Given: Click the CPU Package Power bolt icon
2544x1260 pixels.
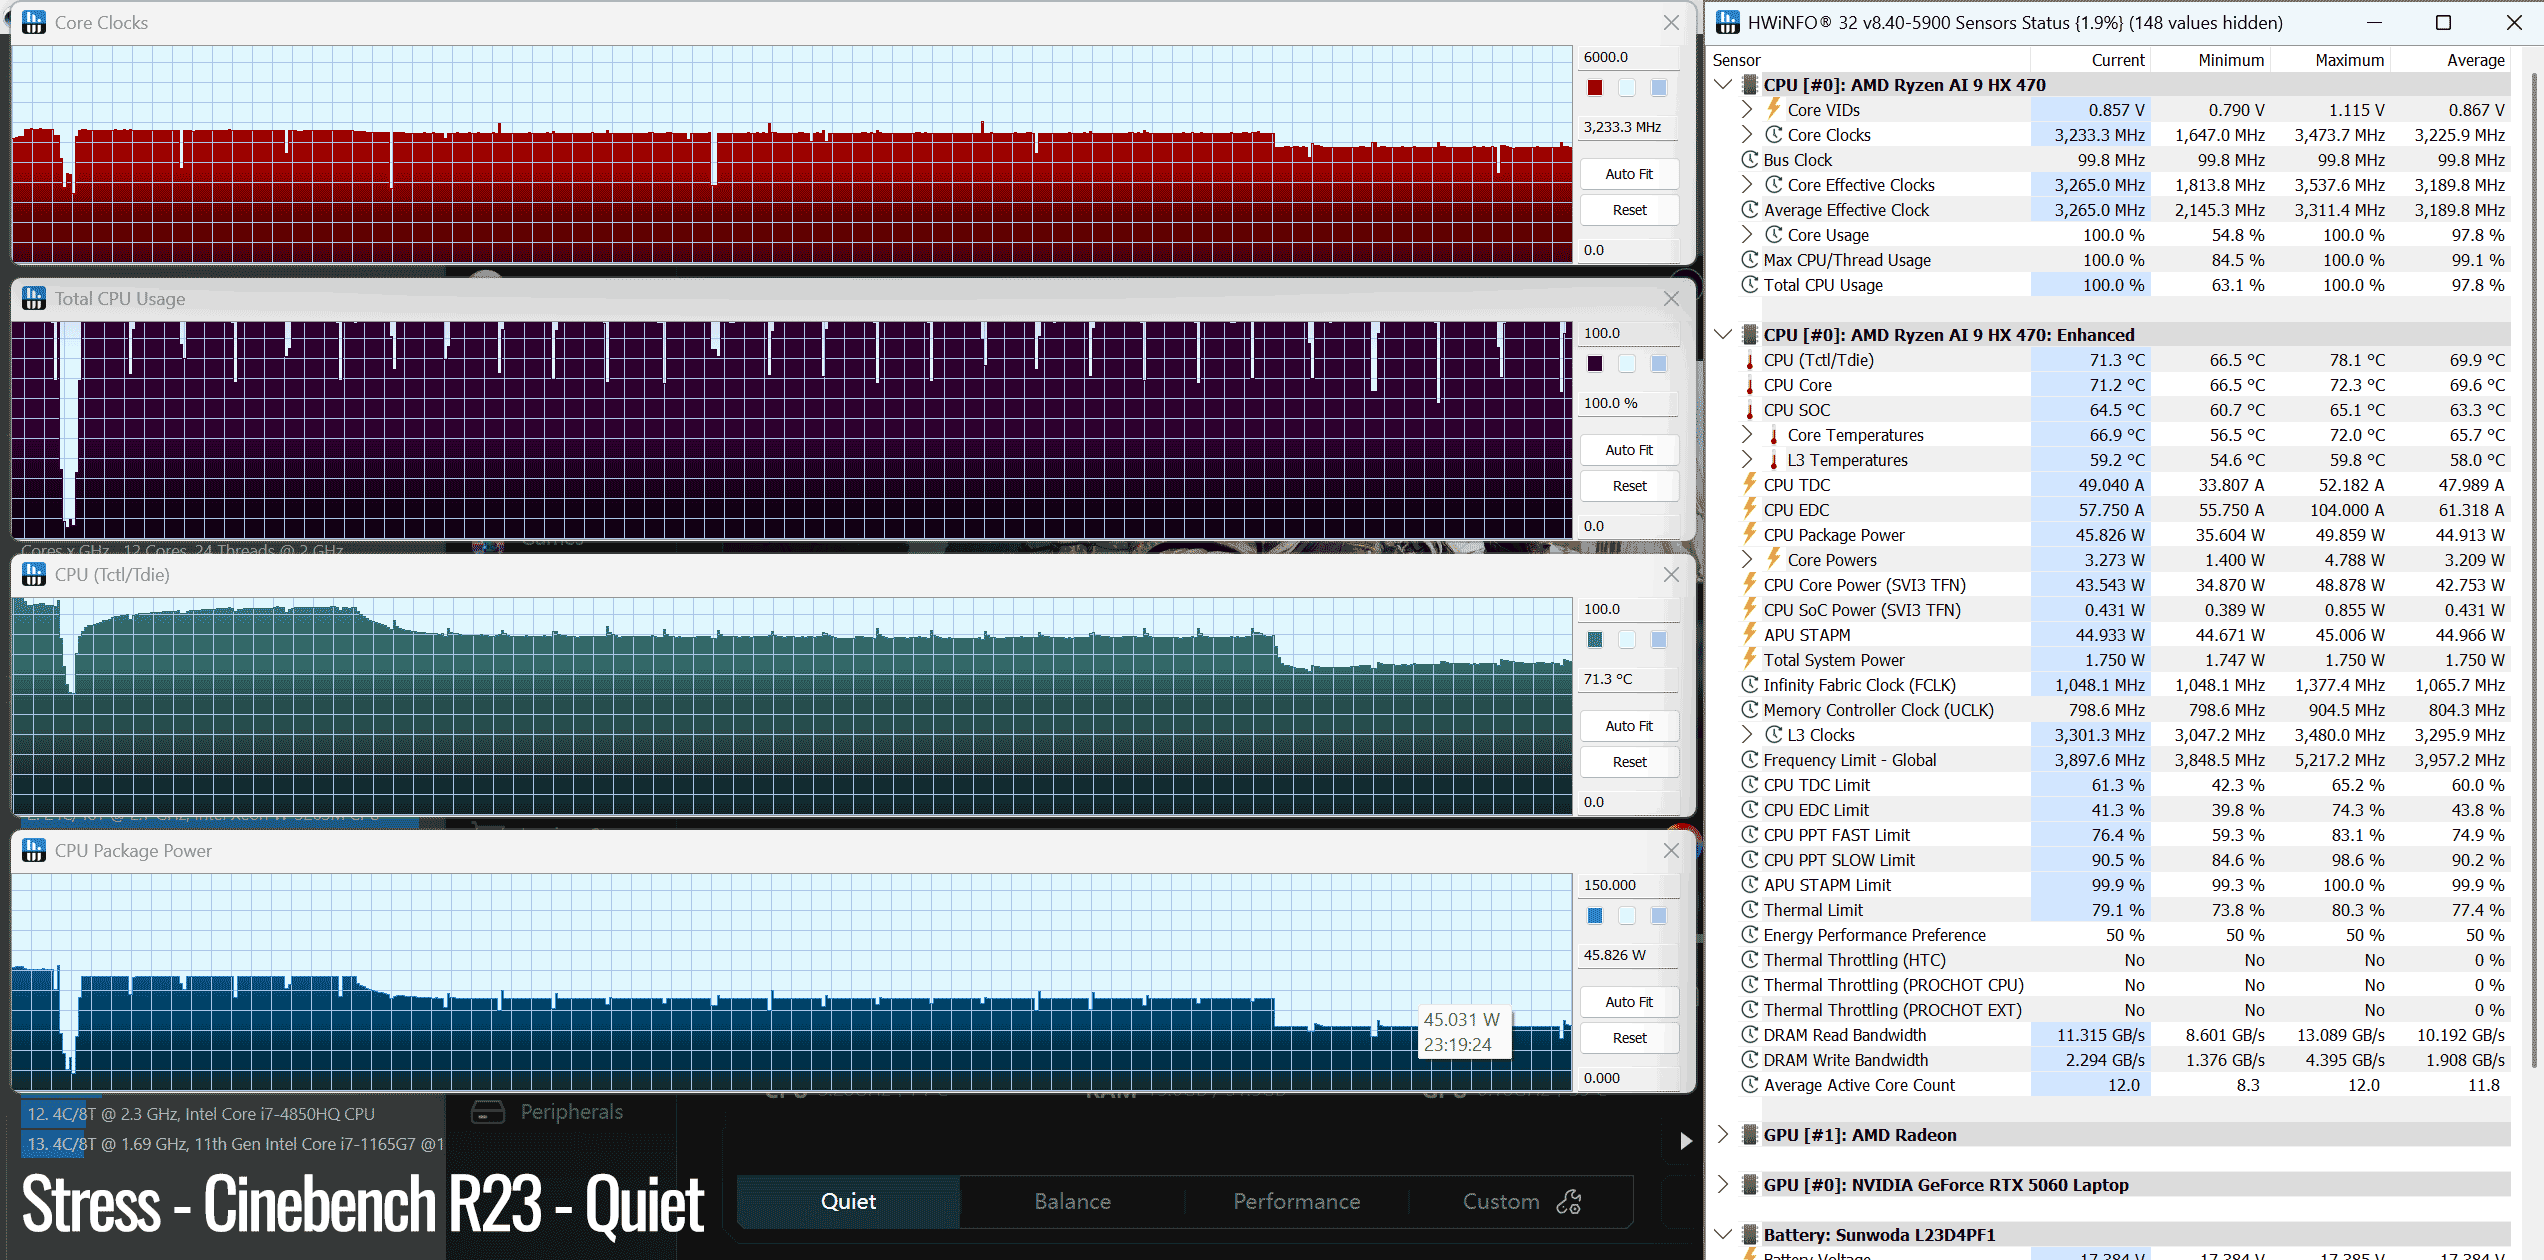Looking at the screenshot, I should pos(1750,534).
